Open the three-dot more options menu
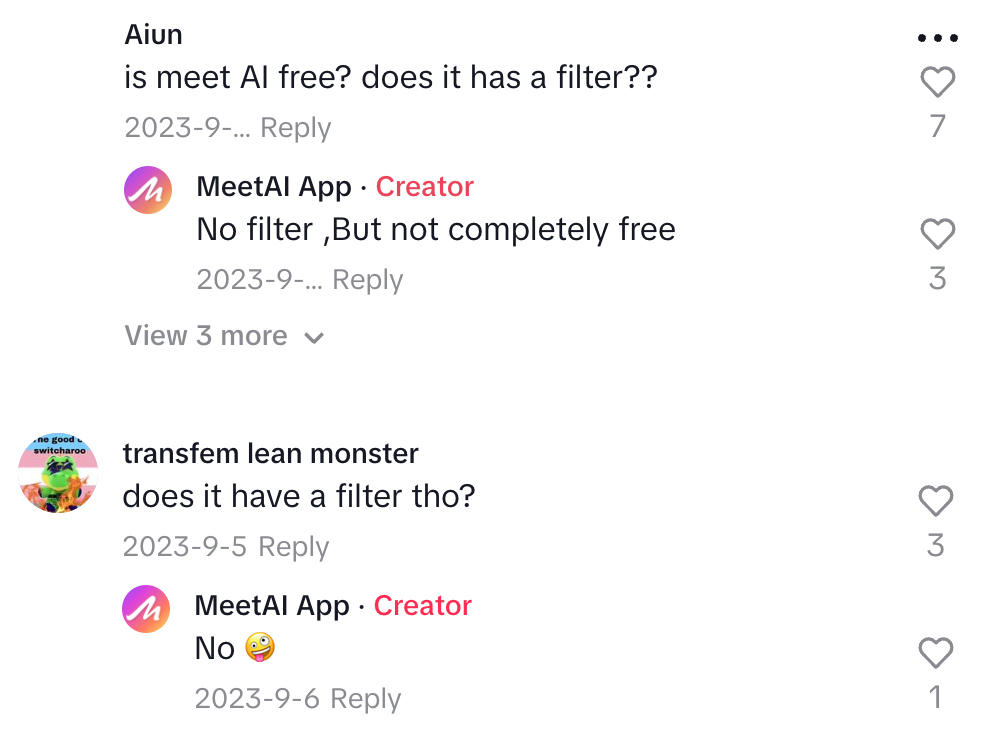Viewport: 992px width, 744px height. [937, 38]
